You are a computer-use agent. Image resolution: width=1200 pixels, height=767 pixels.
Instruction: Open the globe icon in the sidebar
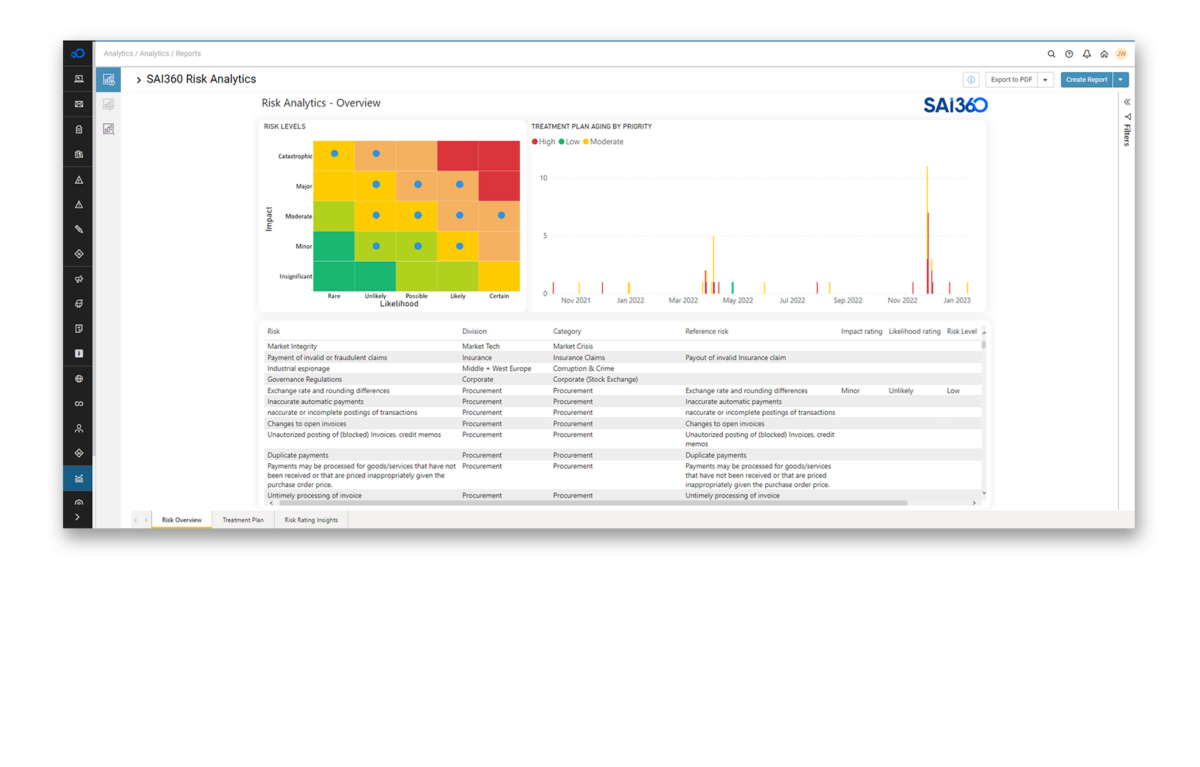tap(77, 378)
